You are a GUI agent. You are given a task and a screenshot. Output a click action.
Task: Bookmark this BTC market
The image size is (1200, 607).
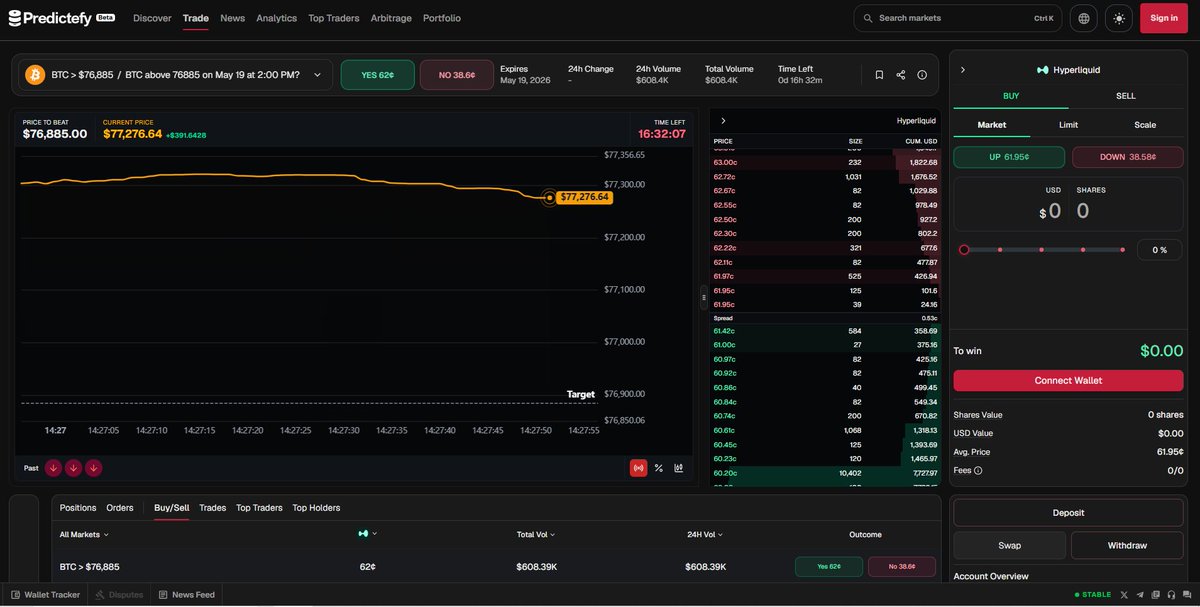(879, 75)
